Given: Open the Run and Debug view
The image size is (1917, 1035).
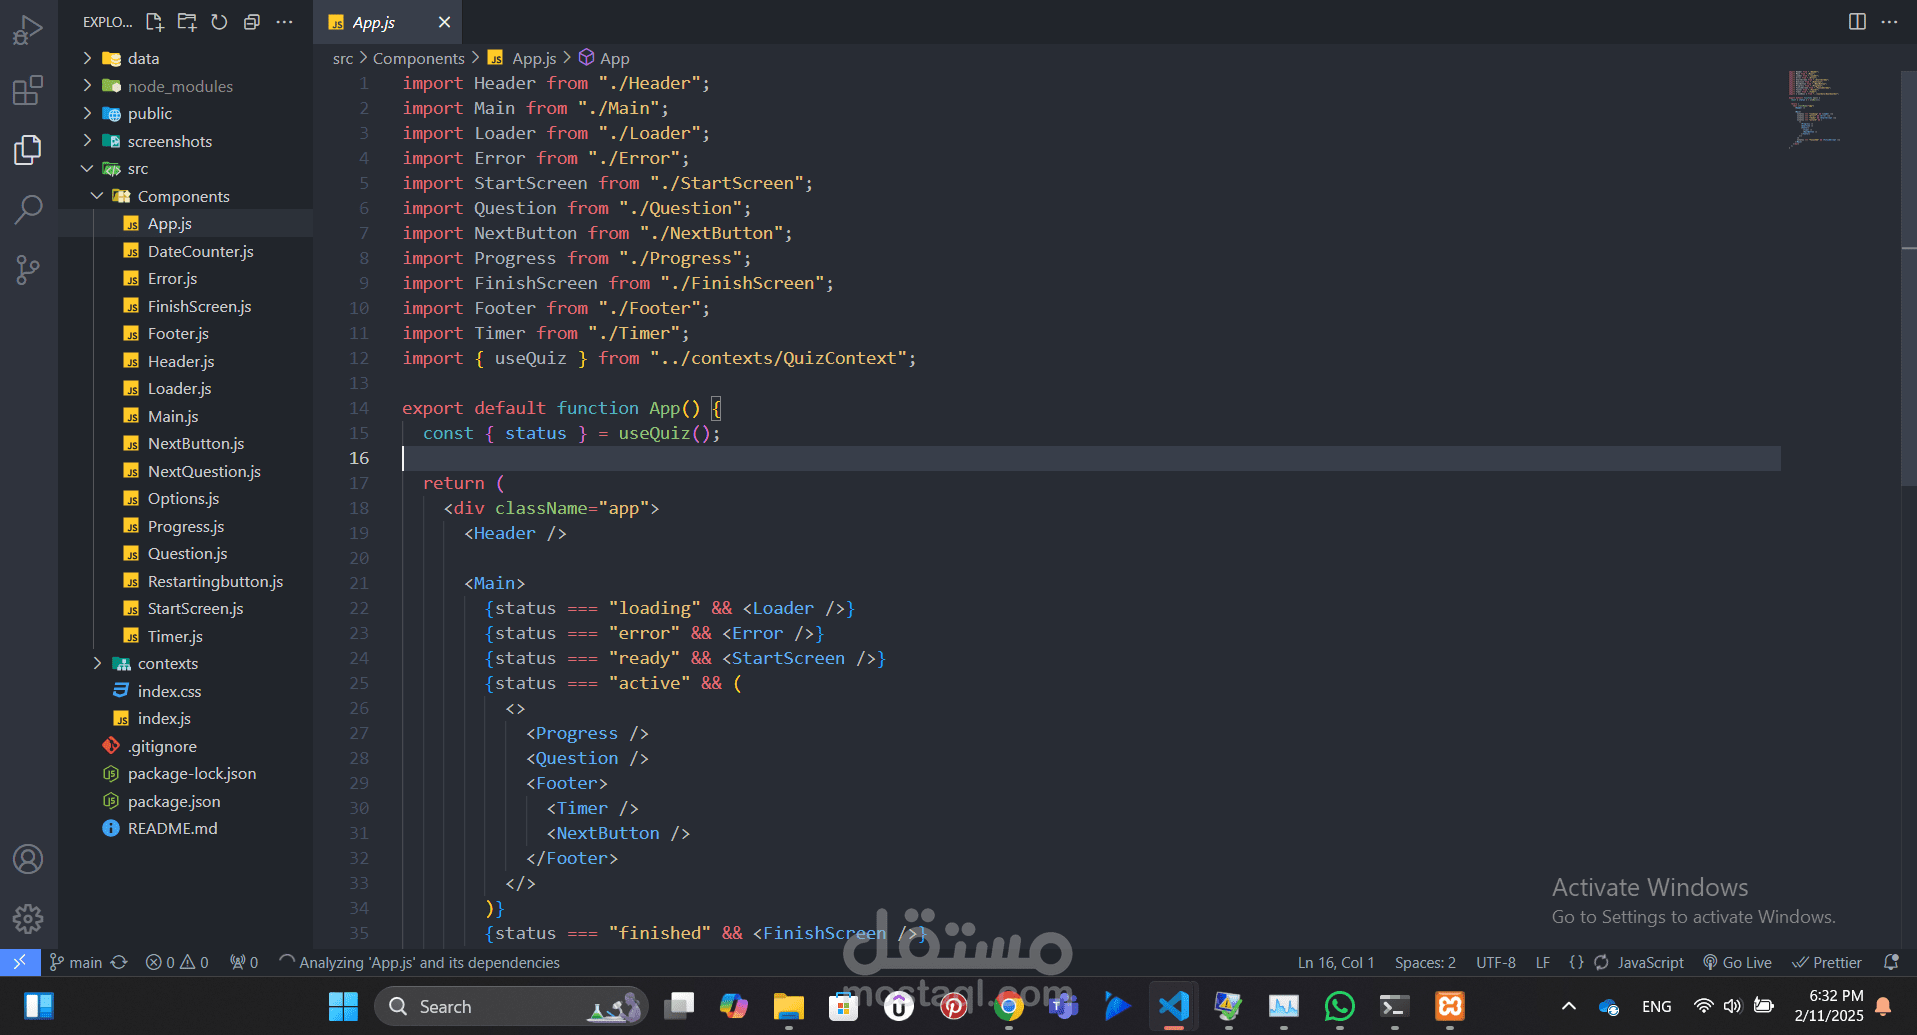Looking at the screenshot, I should (28, 31).
